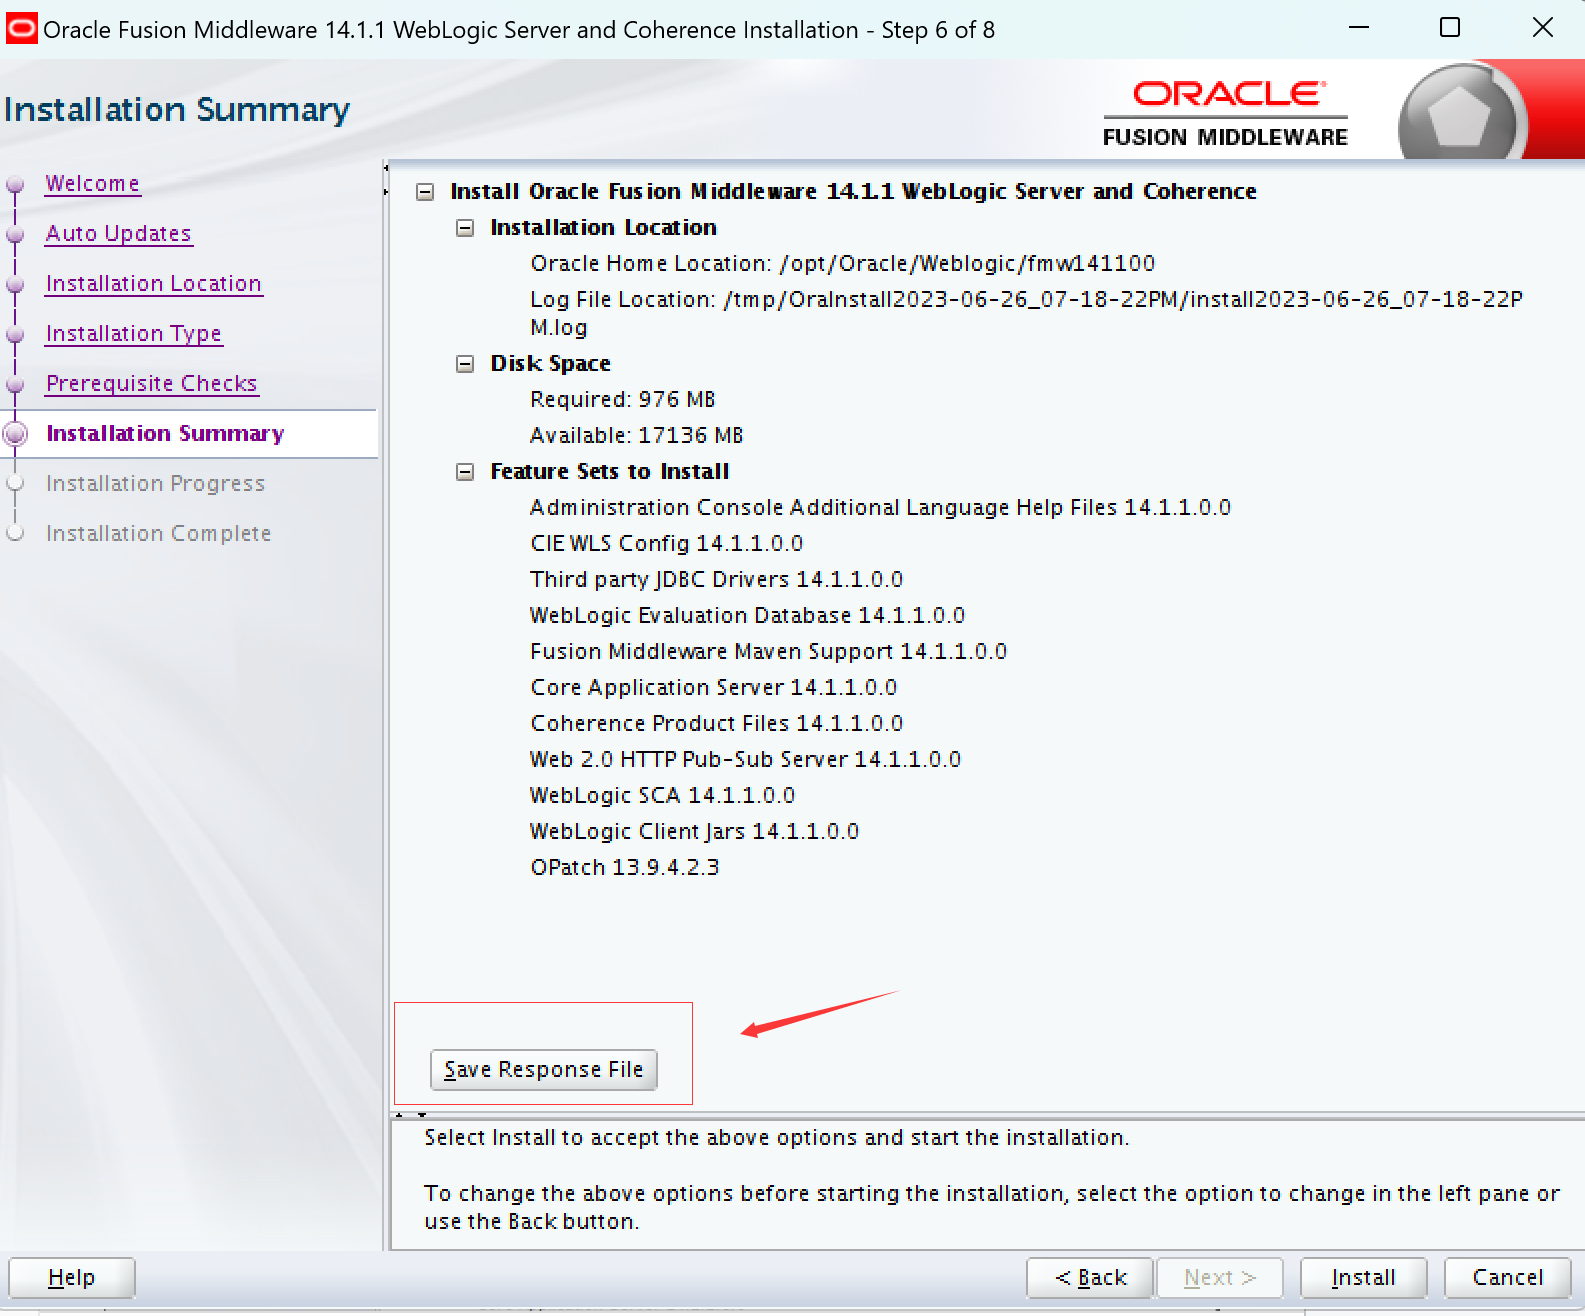Click the Oracle Fusion Middleware logo
The height and width of the screenshot is (1316, 1585).
pyautogui.click(x=1225, y=114)
